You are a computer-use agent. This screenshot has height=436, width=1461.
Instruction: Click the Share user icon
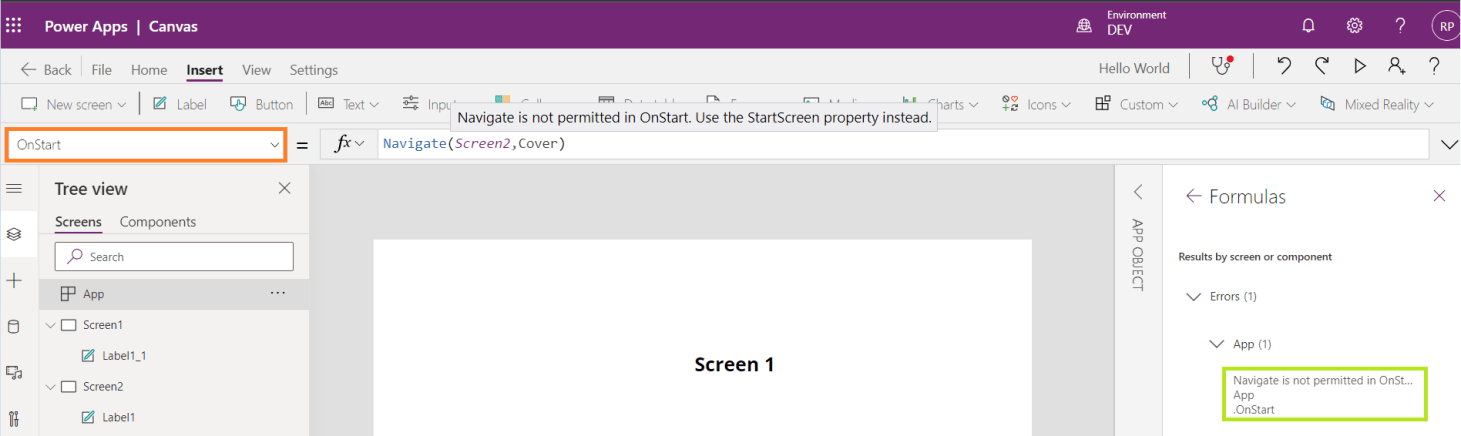[1396, 67]
